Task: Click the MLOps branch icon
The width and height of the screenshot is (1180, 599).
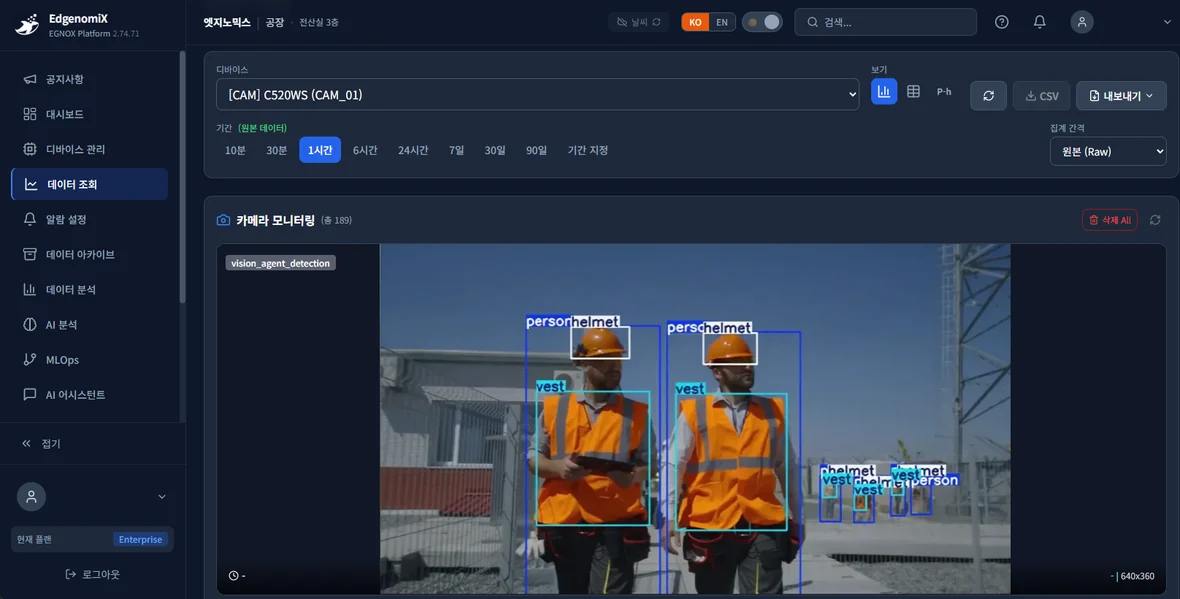Action: click(x=29, y=360)
